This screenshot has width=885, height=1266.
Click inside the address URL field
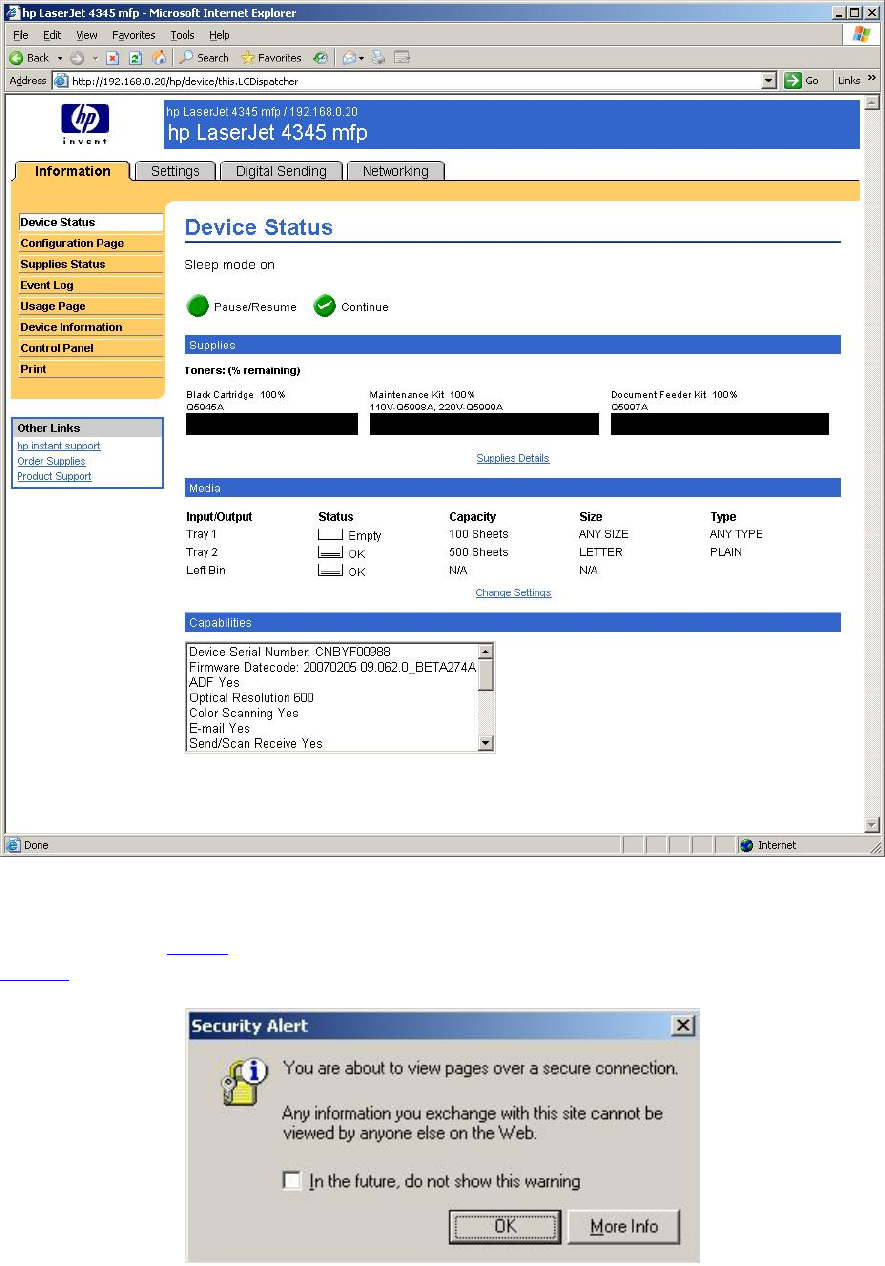point(414,81)
